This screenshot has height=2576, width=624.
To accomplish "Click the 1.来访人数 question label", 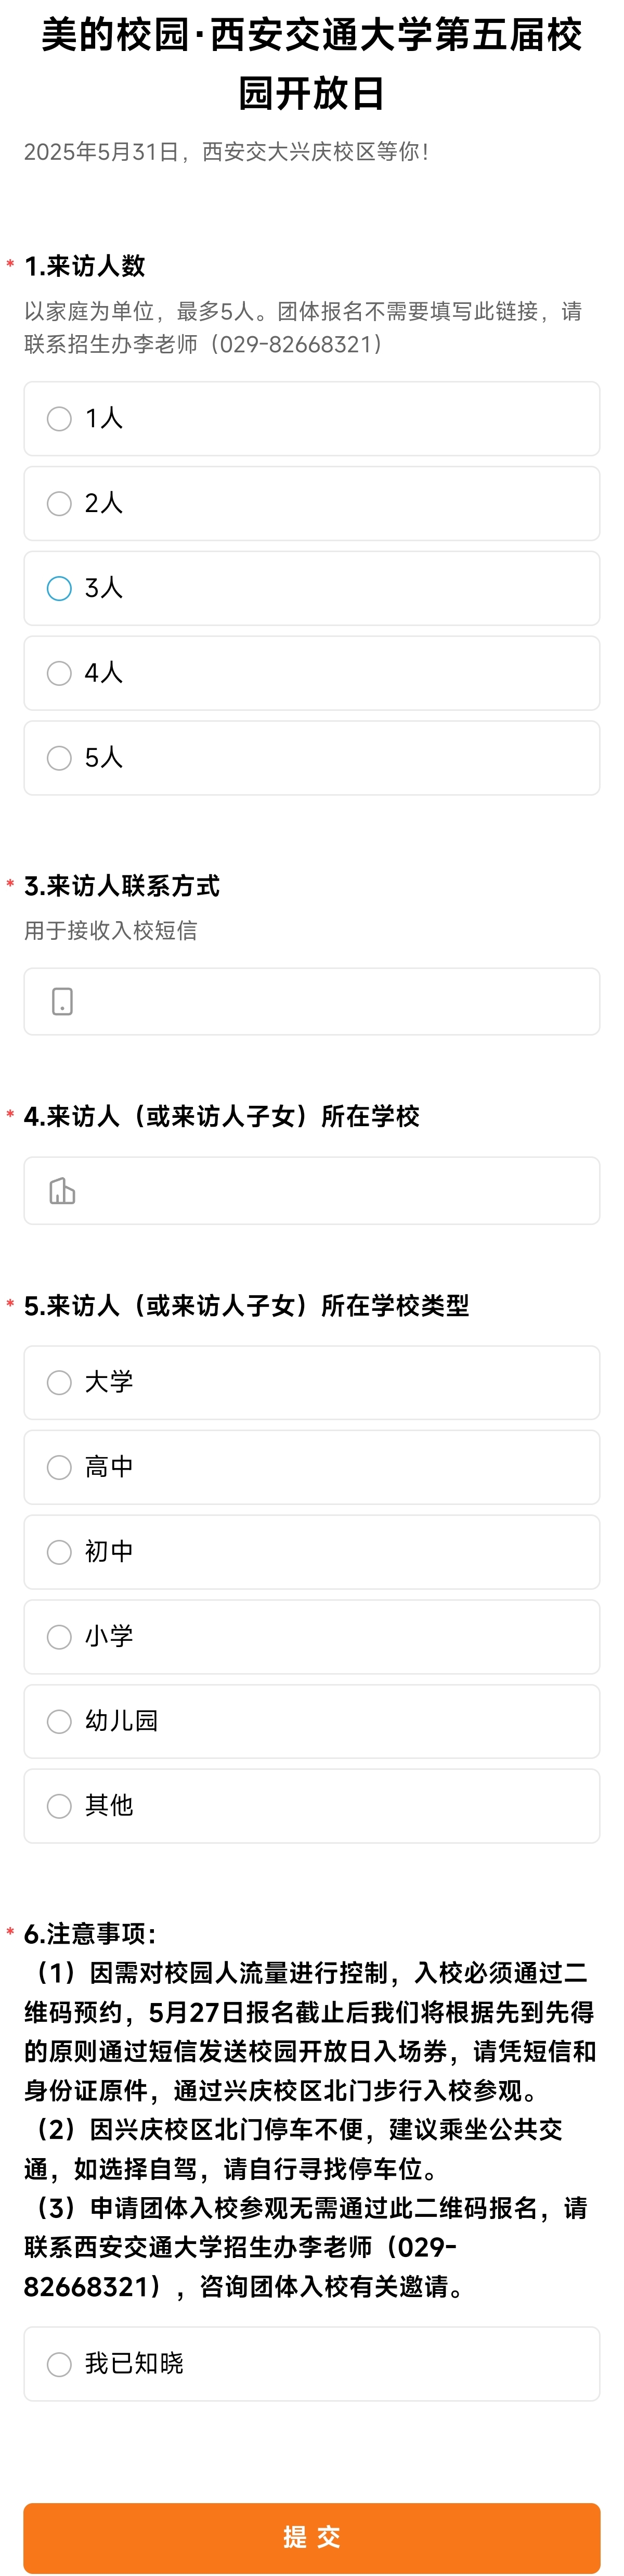I will pyautogui.click(x=85, y=266).
